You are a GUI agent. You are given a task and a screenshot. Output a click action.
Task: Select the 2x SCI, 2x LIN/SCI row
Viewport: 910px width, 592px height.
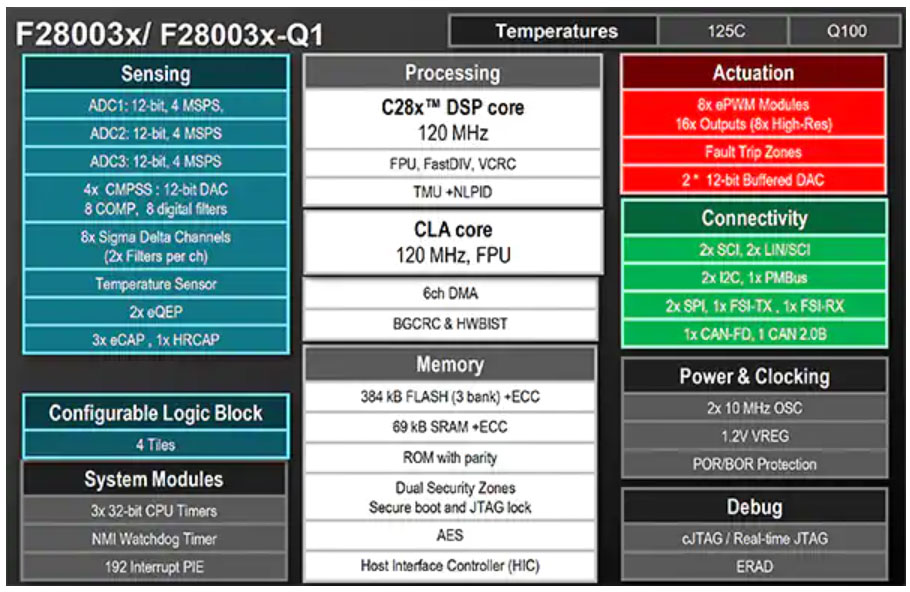pos(754,250)
